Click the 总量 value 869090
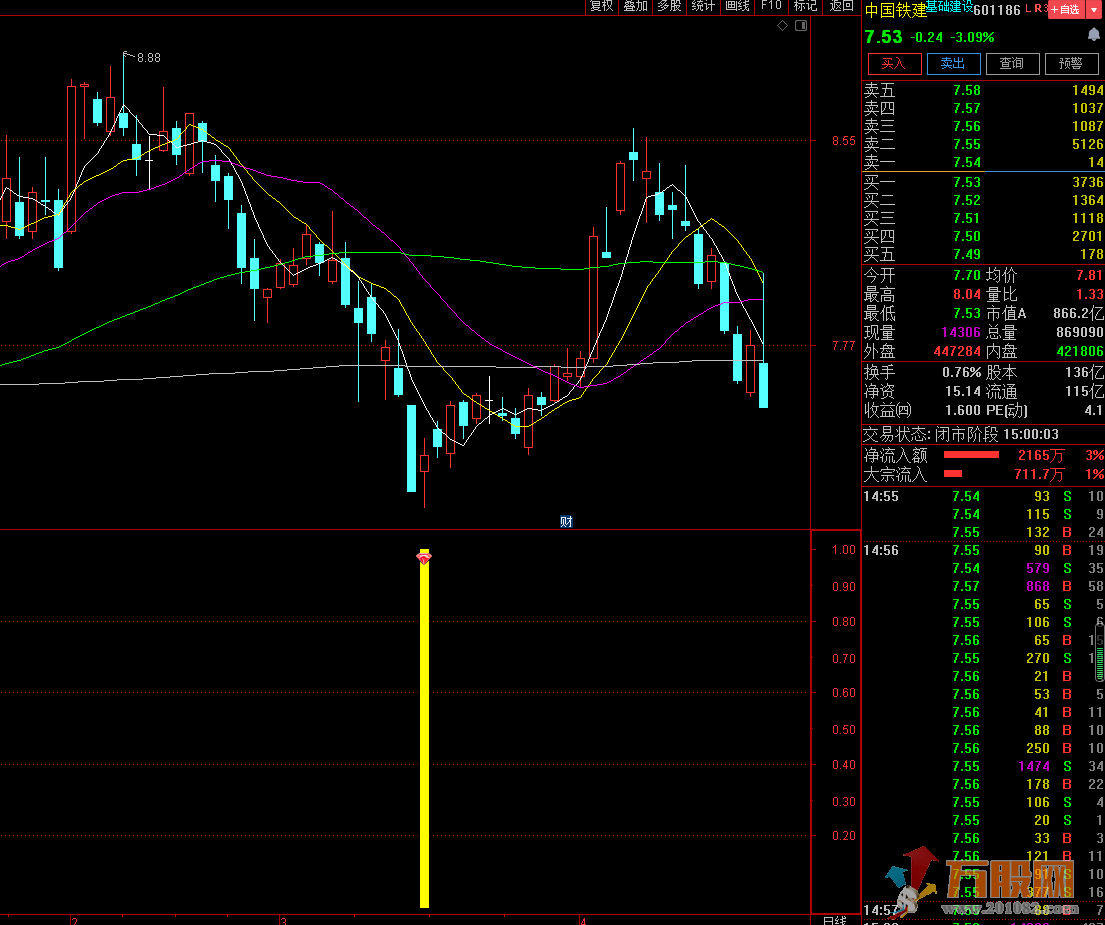This screenshot has width=1105, height=925. pyautogui.click(x=1080, y=333)
